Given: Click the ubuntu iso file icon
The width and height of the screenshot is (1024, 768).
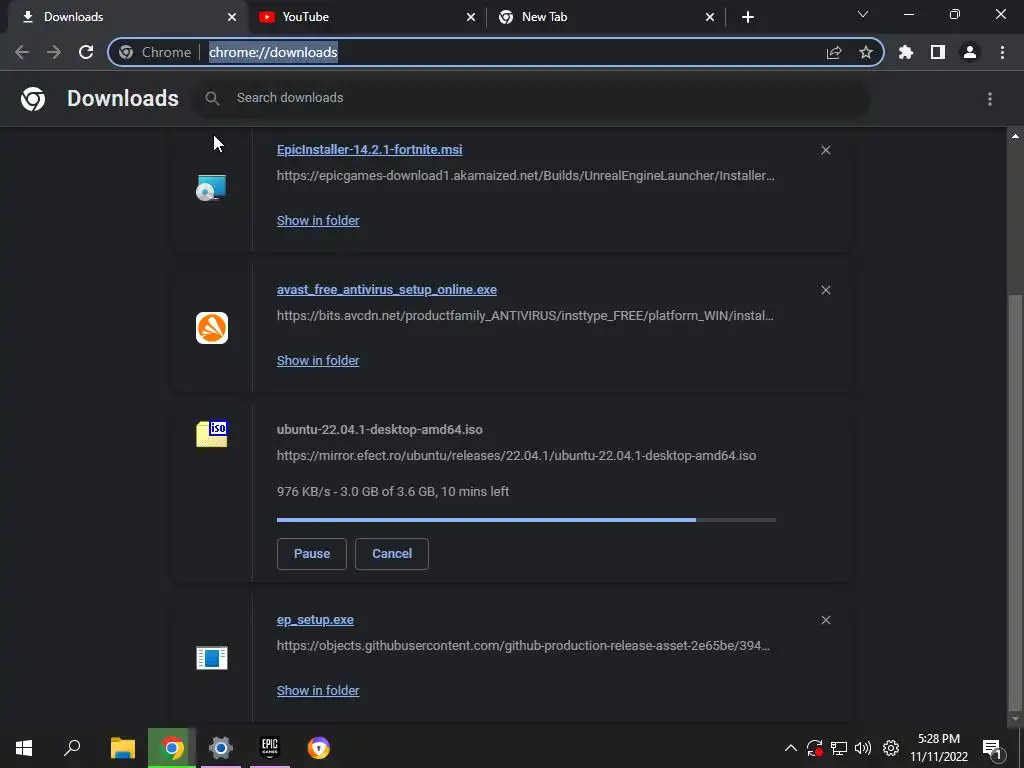Looking at the screenshot, I should [212, 434].
